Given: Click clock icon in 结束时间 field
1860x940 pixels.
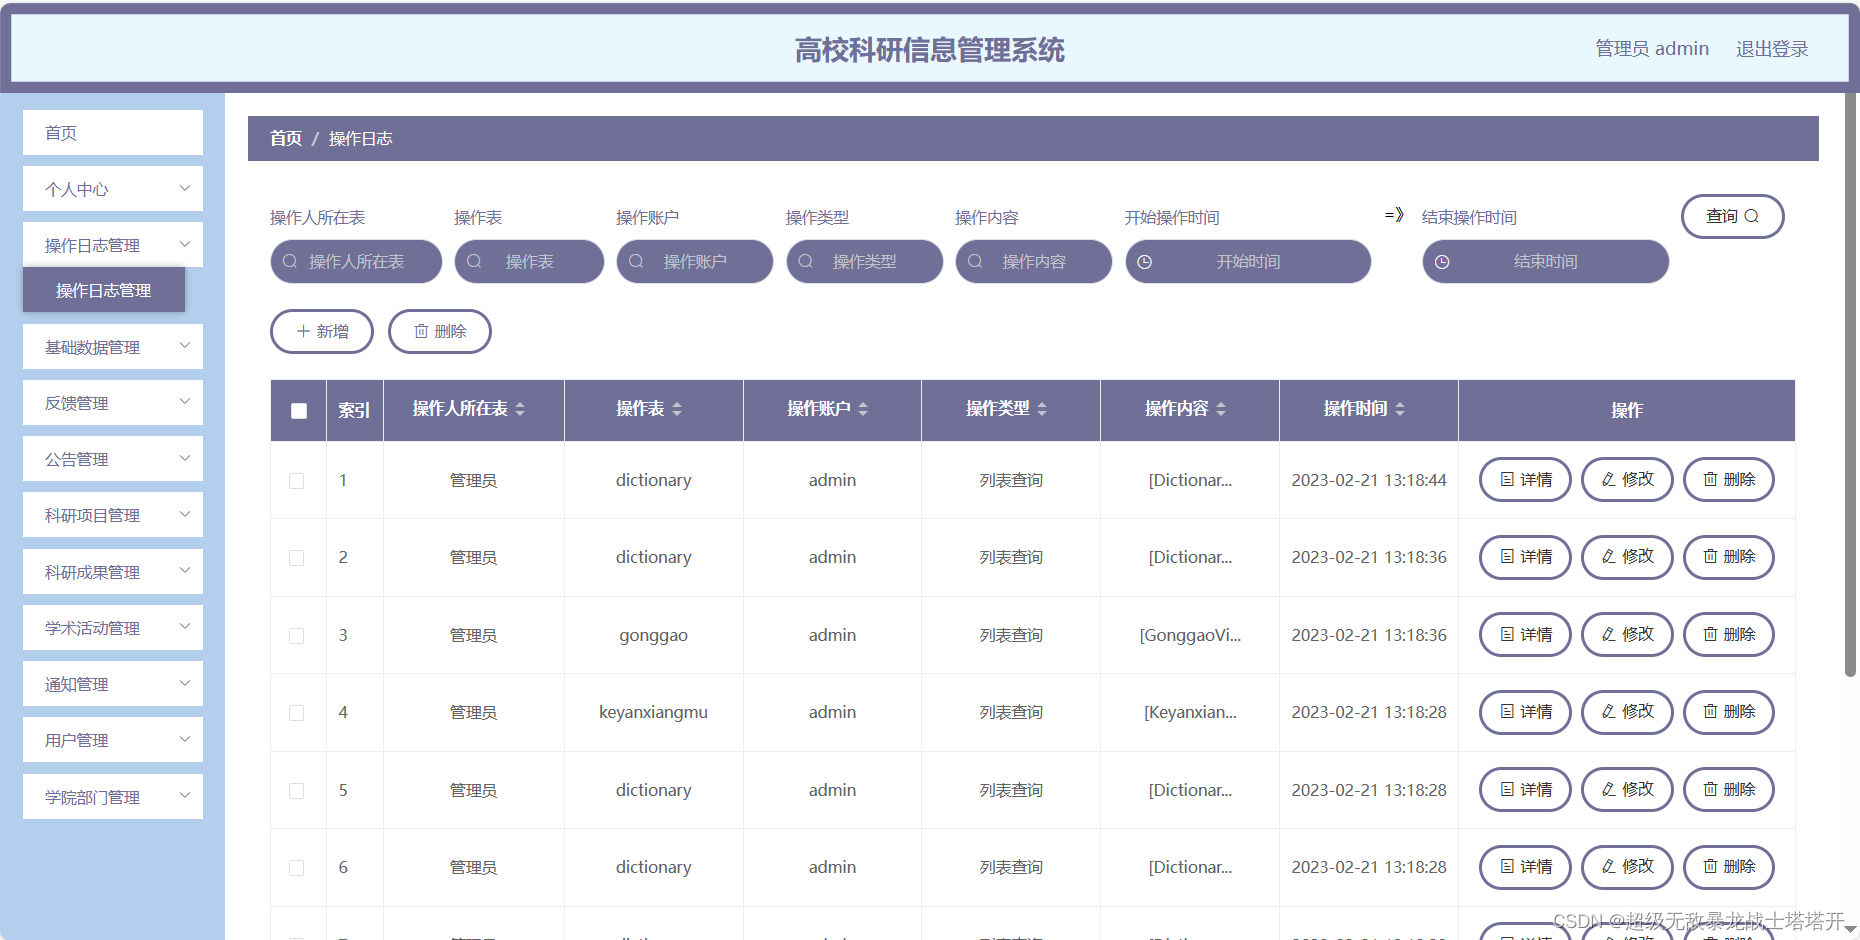Looking at the screenshot, I should click(1442, 262).
